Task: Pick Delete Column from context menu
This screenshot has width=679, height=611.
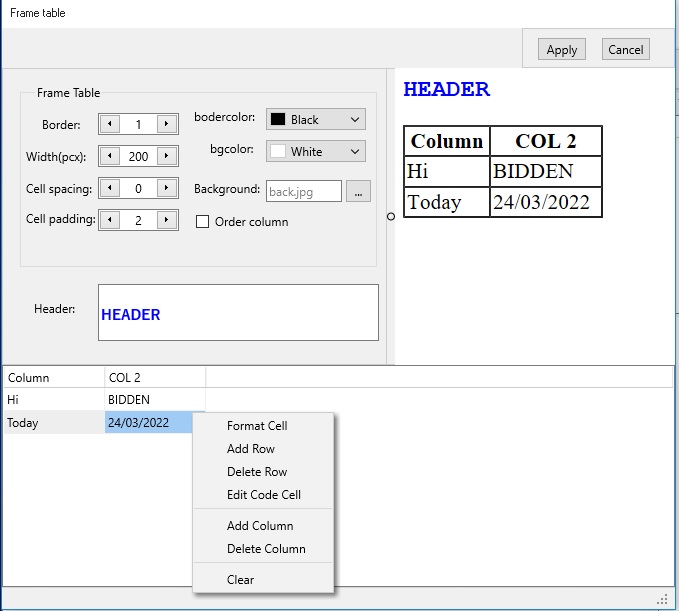Action: pyautogui.click(x=266, y=549)
